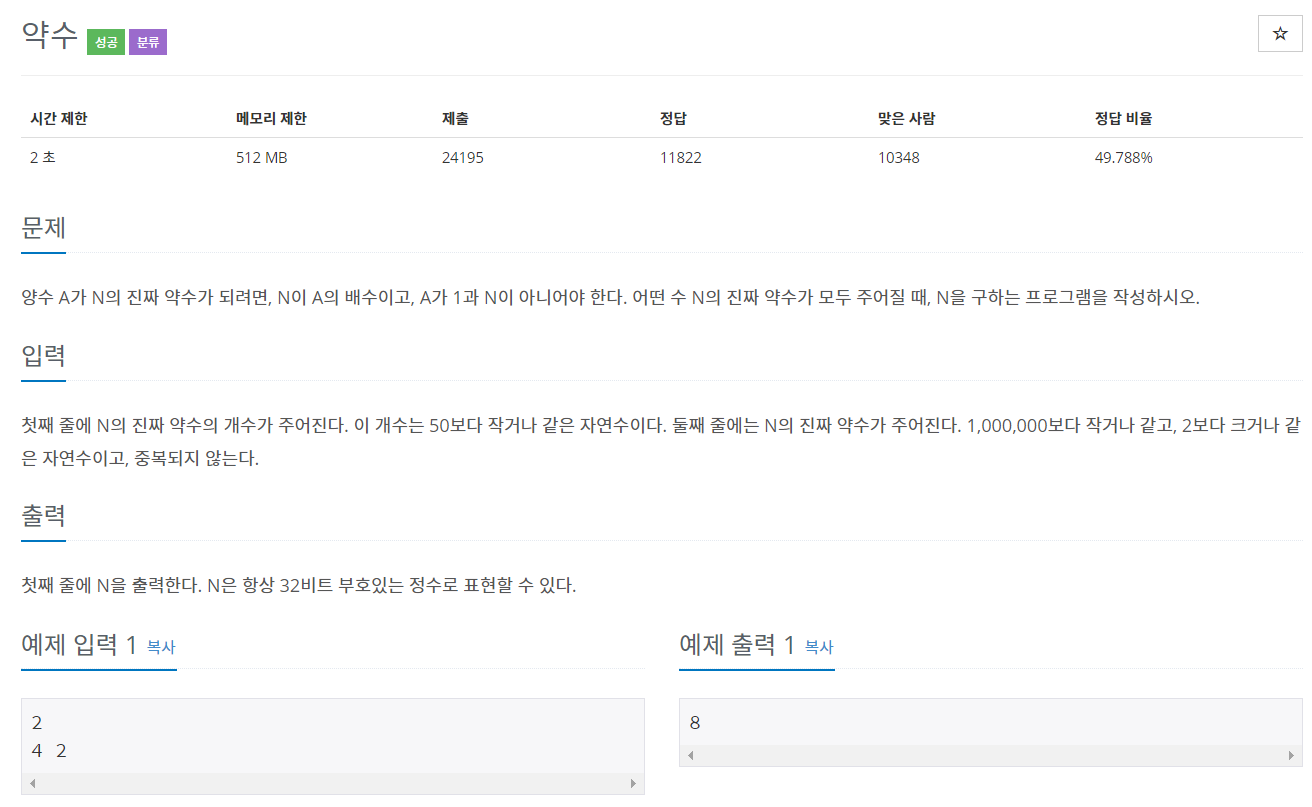Click the 맞은 사람 column header
This screenshot has width=1312, height=807.
pyautogui.click(x=906, y=119)
